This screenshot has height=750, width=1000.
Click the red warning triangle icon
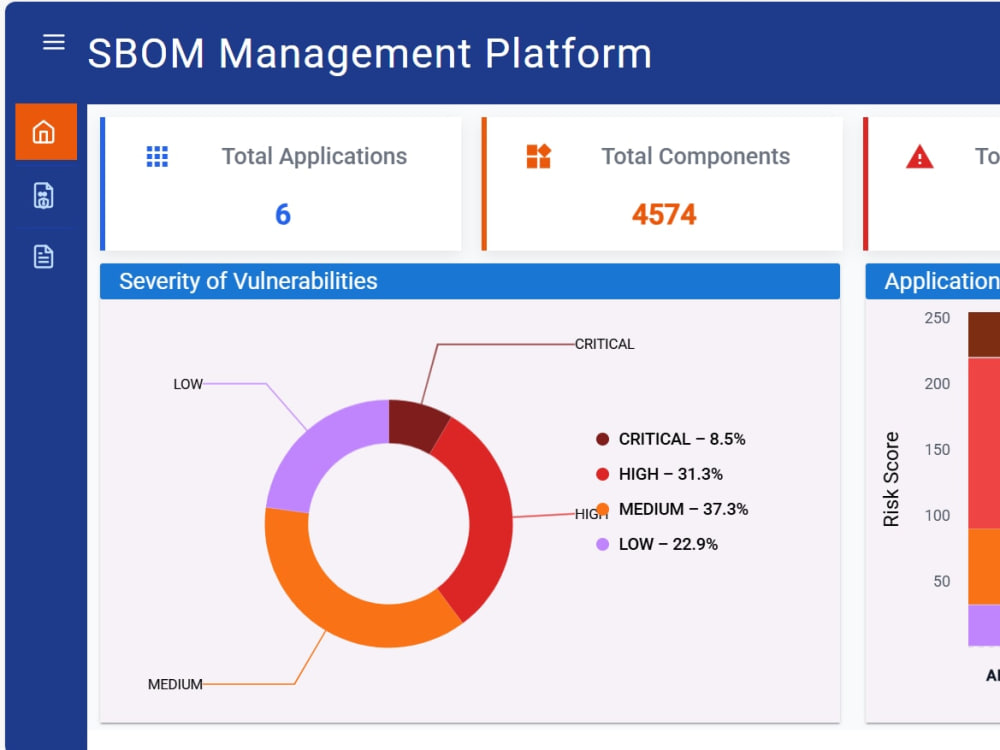(x=920, y=157)
